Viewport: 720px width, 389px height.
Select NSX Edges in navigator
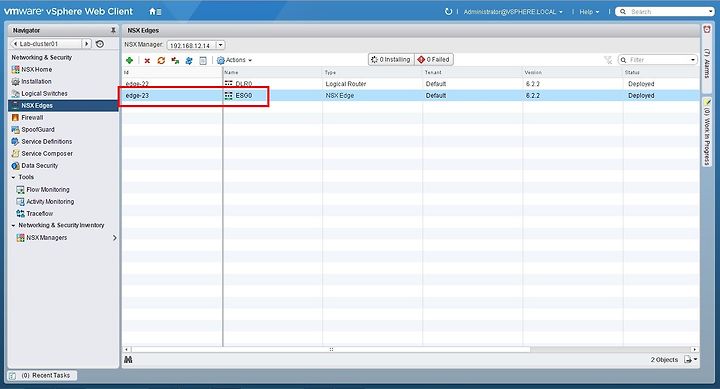point(63,106)
